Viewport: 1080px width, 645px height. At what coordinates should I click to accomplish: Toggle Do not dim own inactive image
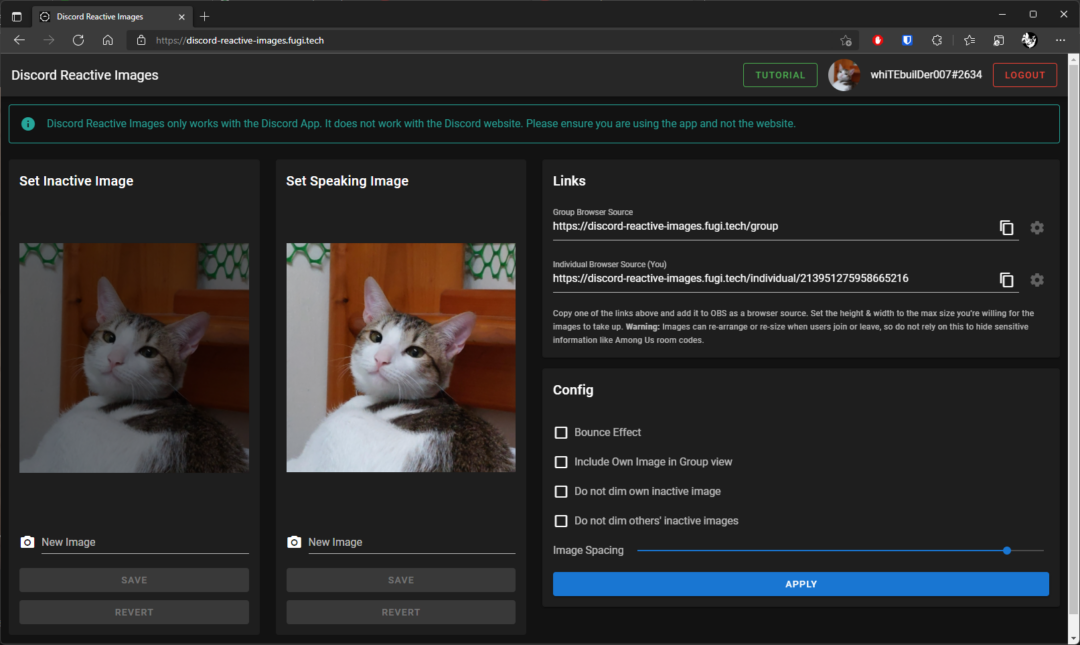tap(561, 492)
